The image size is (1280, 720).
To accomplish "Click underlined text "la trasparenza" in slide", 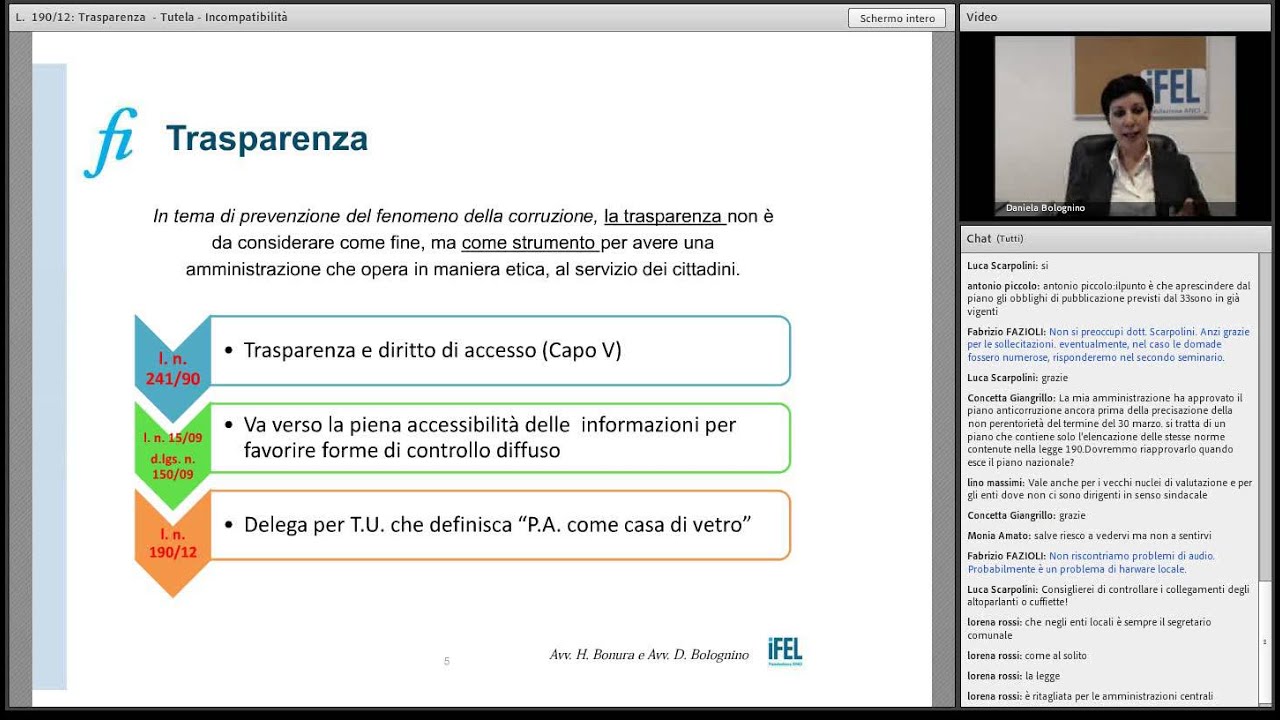I will tap(665, 216).
